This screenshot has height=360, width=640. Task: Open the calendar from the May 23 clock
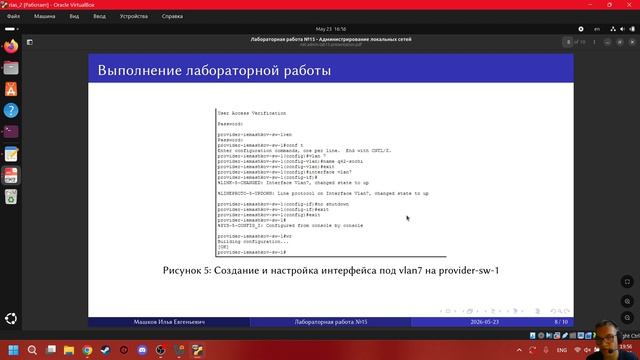(331, 29)
